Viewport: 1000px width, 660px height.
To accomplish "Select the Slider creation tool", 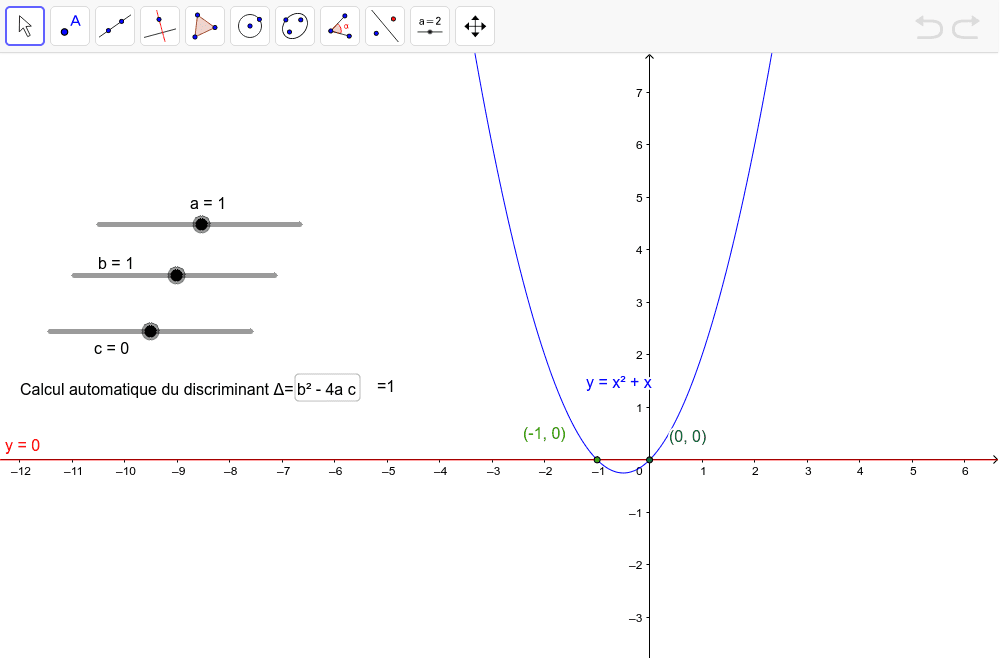I will tap(429, 26).
